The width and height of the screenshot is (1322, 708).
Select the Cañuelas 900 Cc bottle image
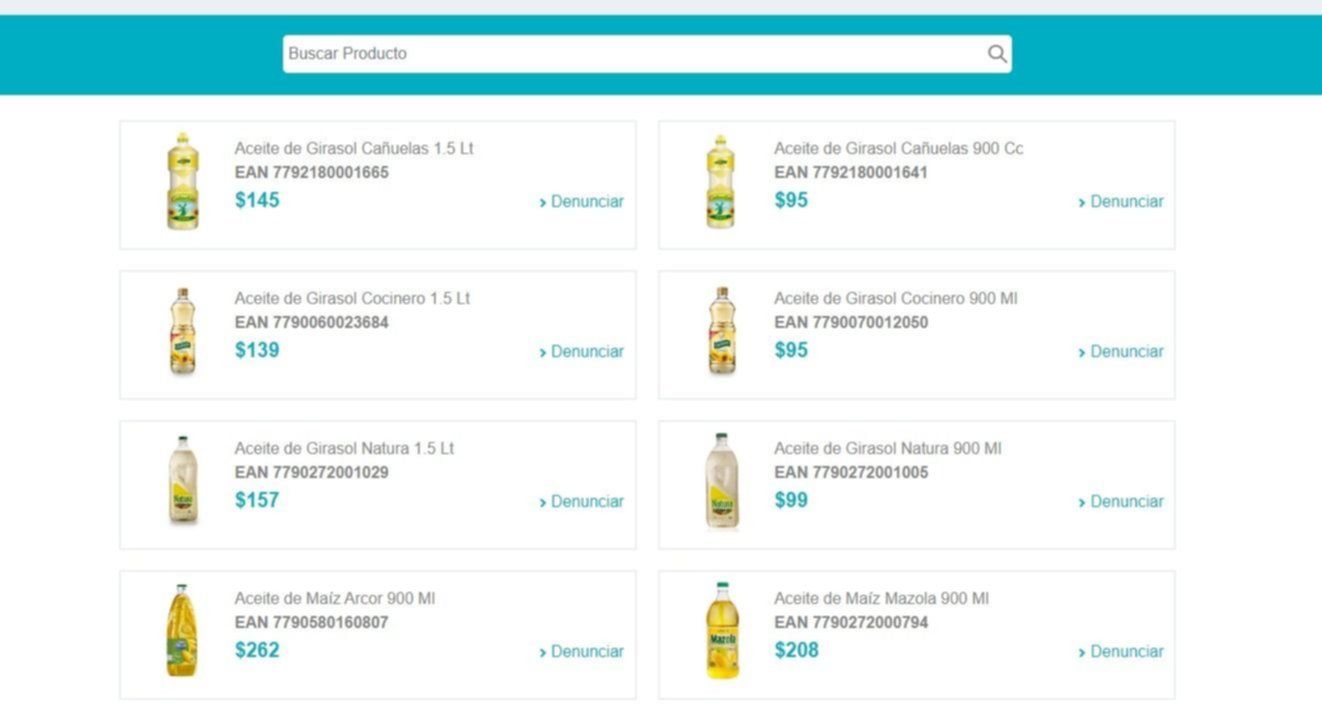pos(720,182)
